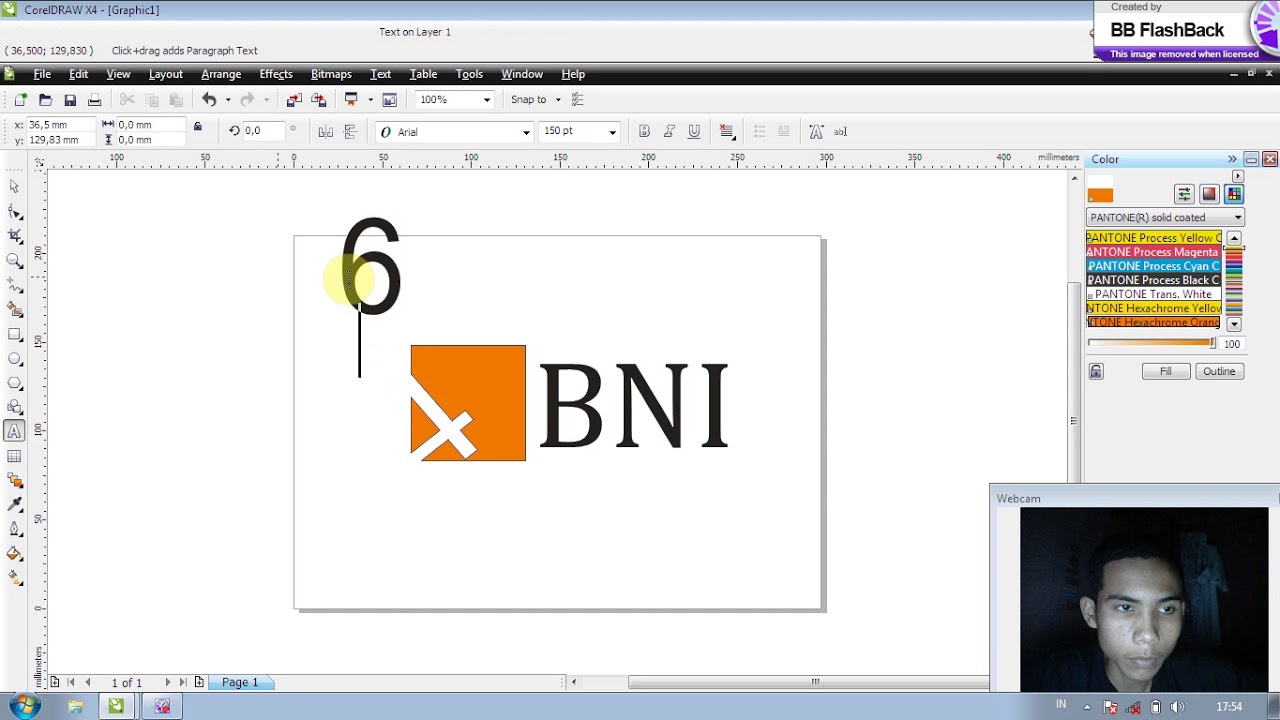Open the Bitmaps menu

tap(331, 74)
